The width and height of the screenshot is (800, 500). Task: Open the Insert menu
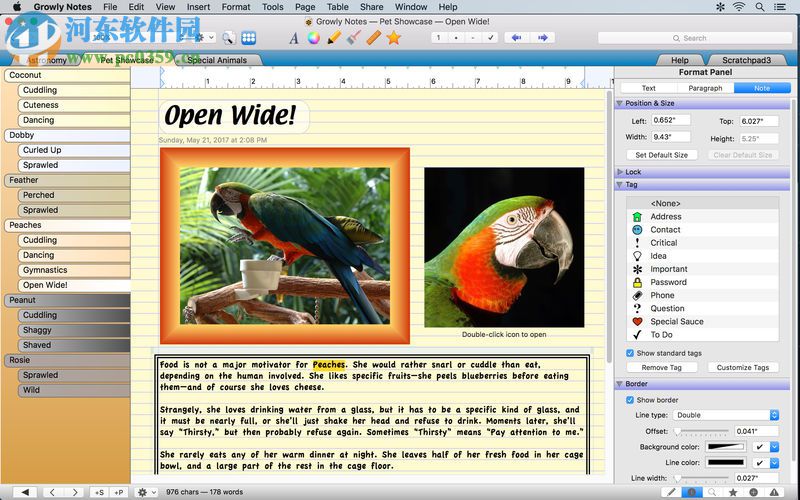tap(198, 7)
